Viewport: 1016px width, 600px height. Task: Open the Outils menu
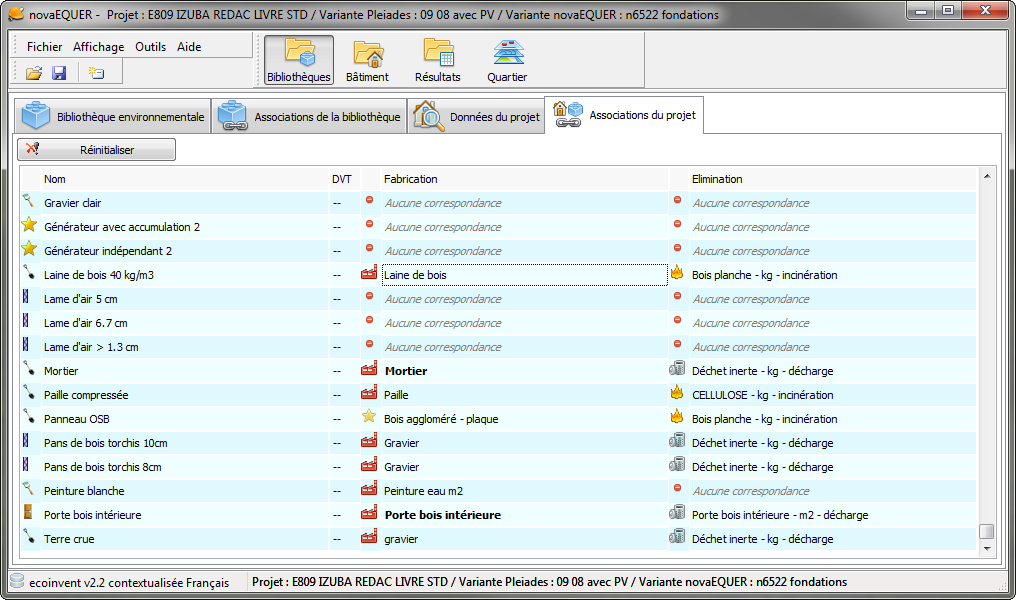(x=150, y=47)
